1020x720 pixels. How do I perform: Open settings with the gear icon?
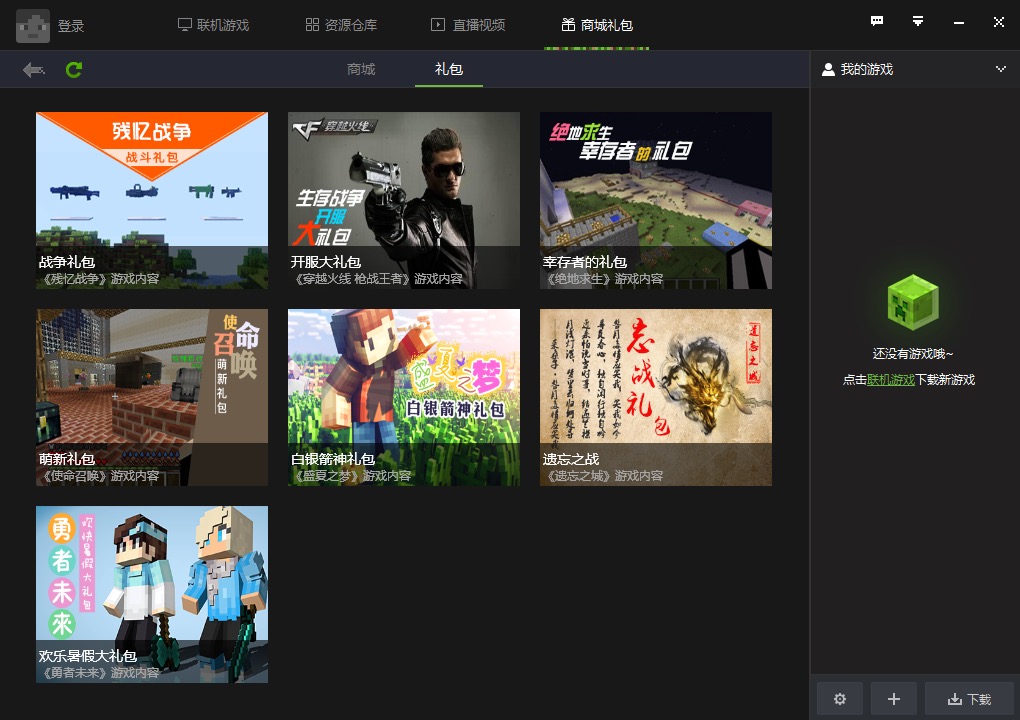[840, 699]
